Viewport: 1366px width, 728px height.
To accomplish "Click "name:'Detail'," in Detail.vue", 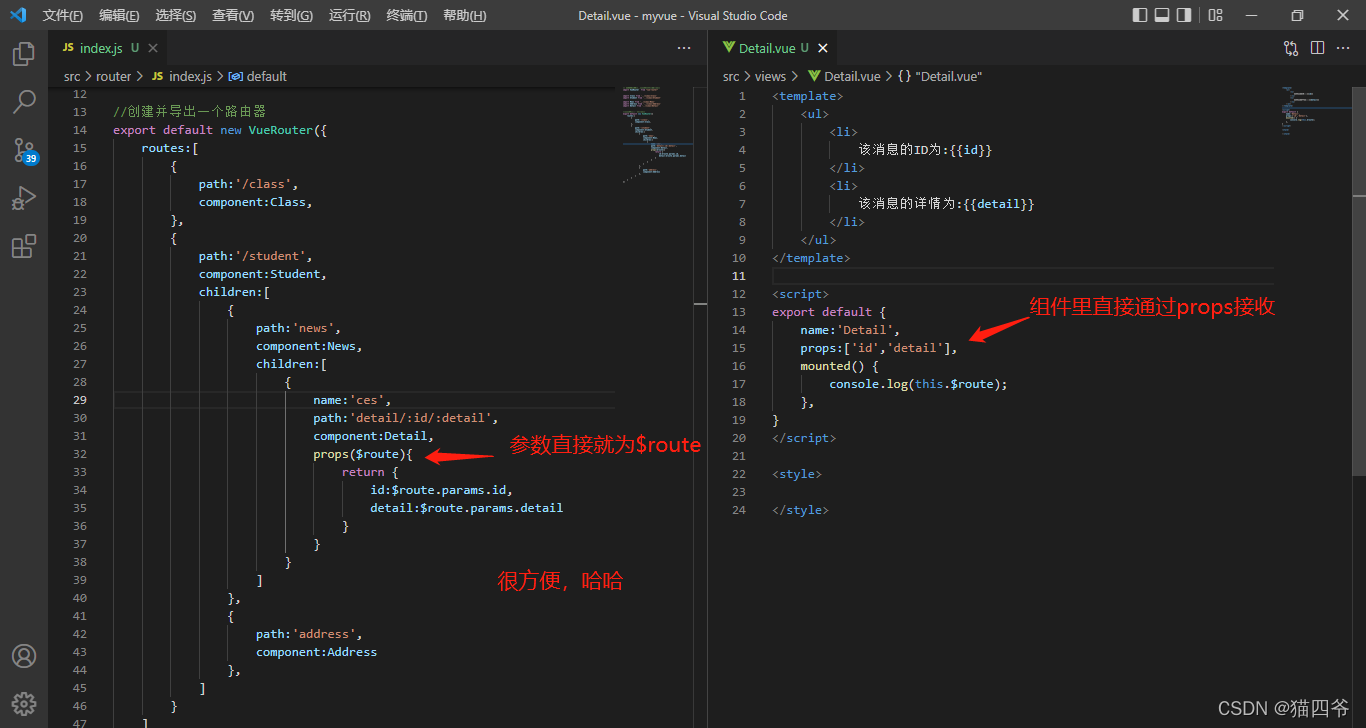I will coord(850,330).
